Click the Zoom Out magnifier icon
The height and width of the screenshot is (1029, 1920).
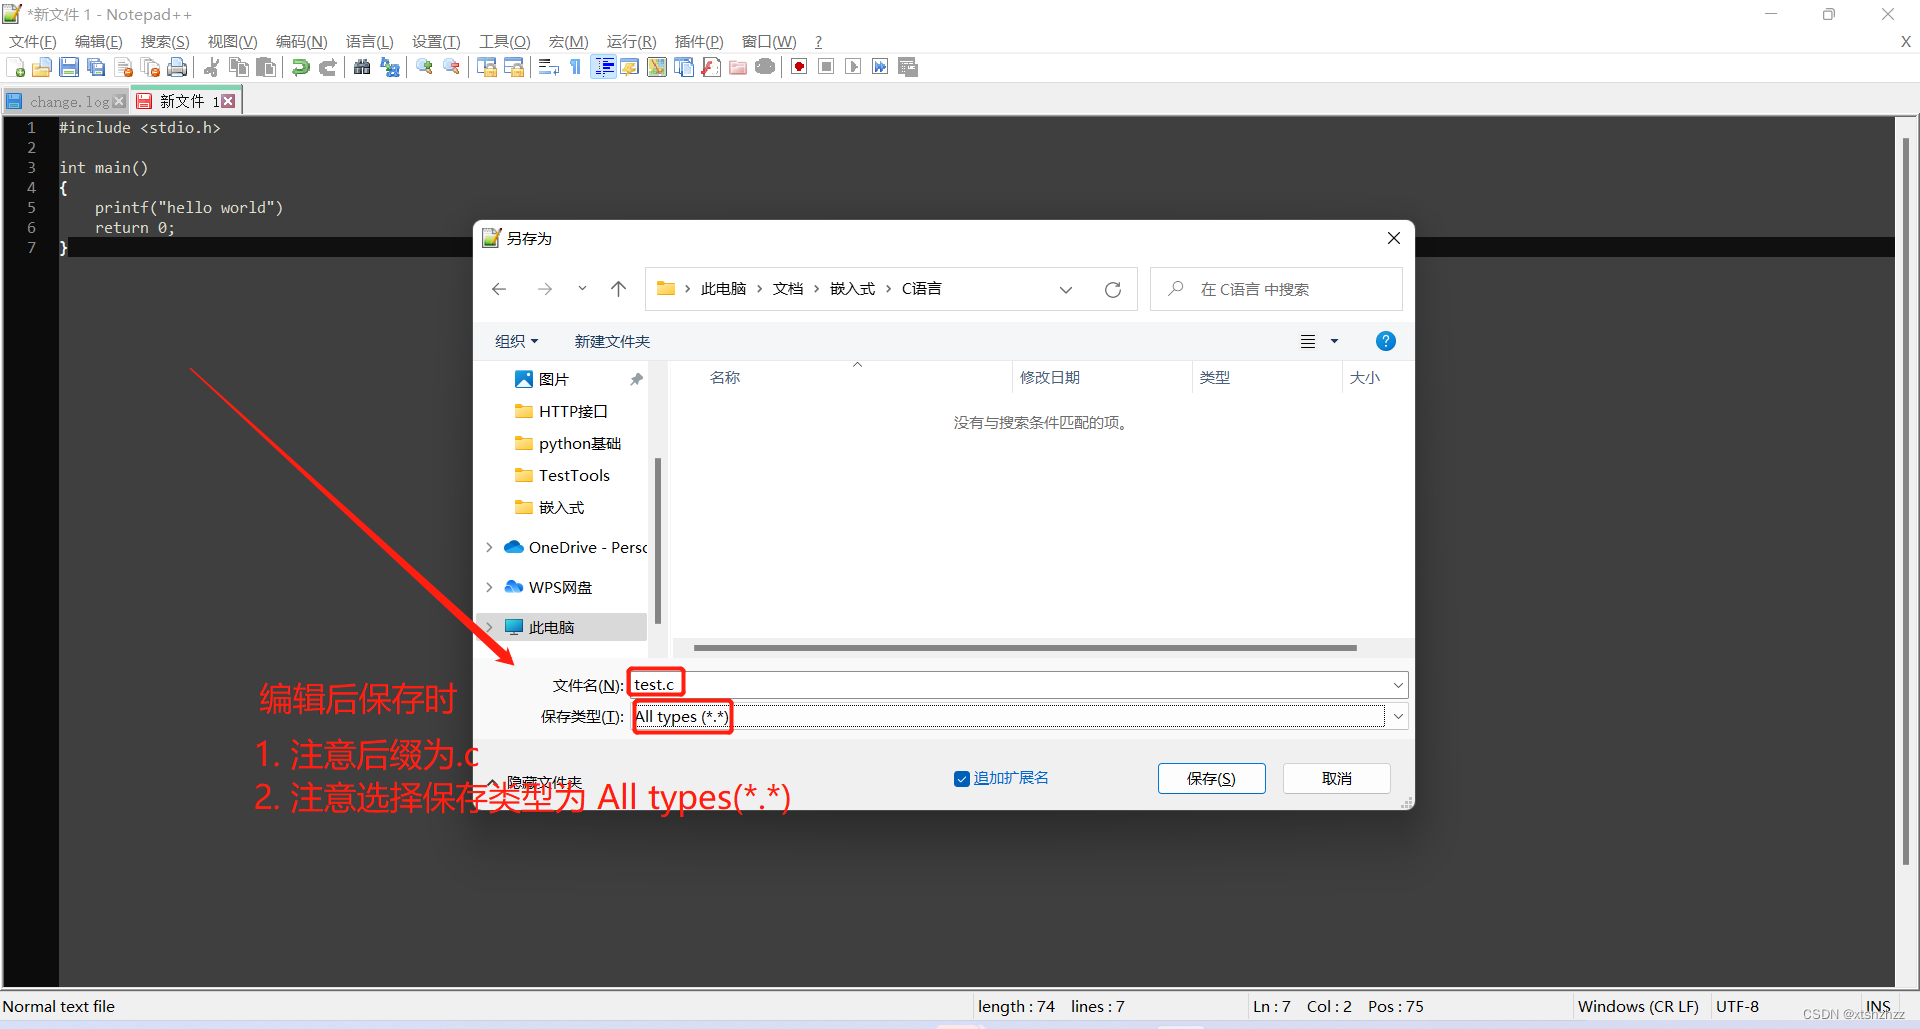tap(451, 67)
